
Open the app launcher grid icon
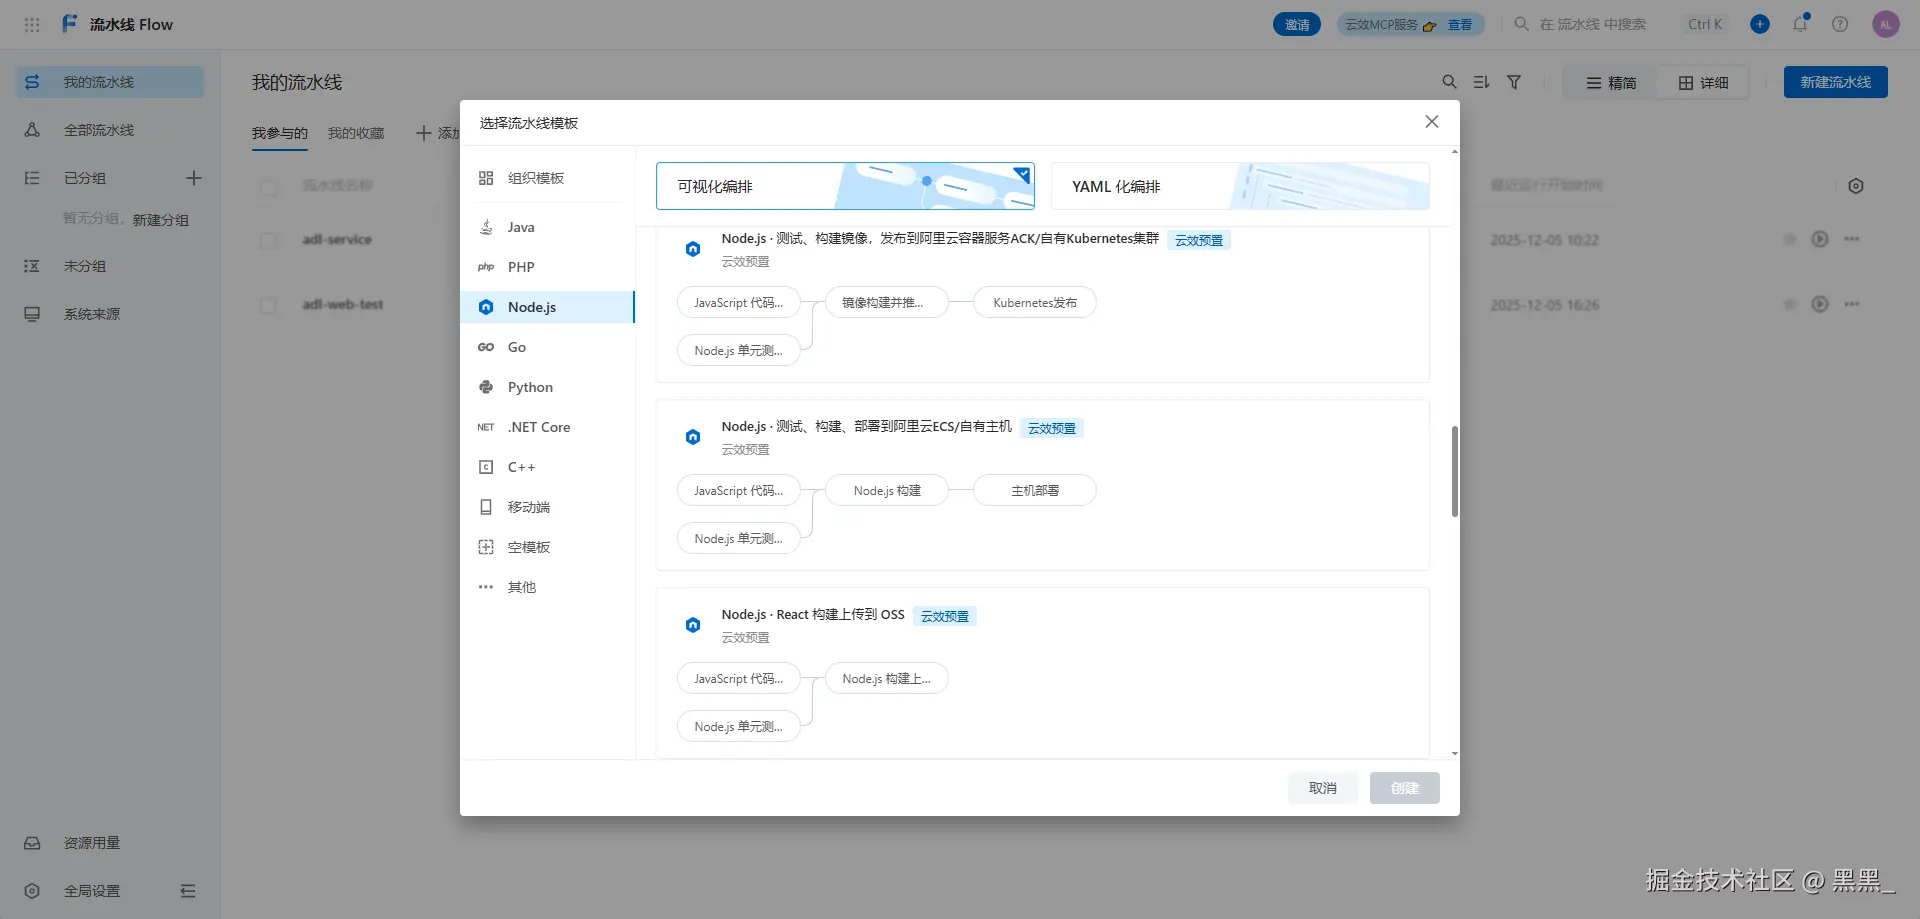pyautogui.click(x=32, y=25)
